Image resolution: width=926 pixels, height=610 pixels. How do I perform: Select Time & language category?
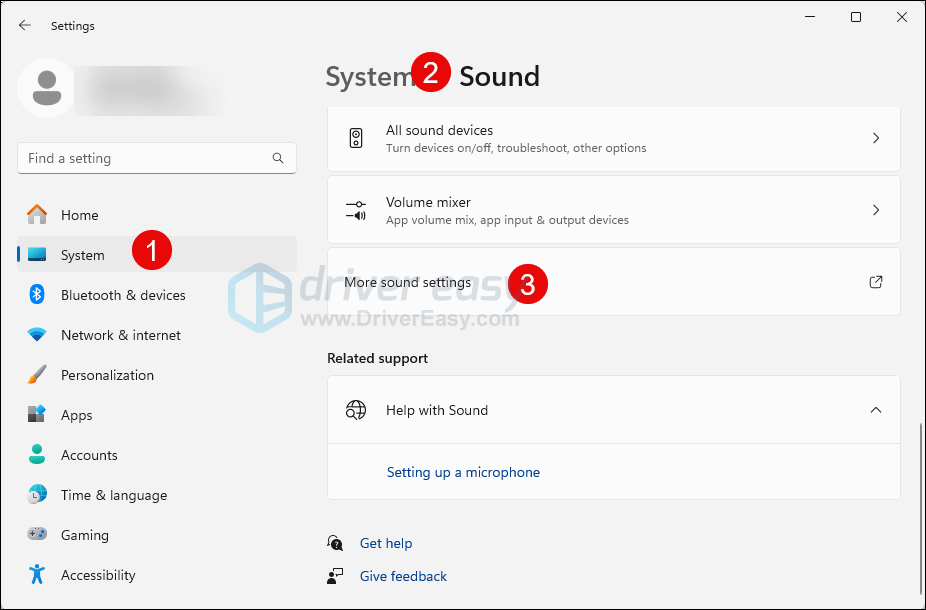pos(113,495)
